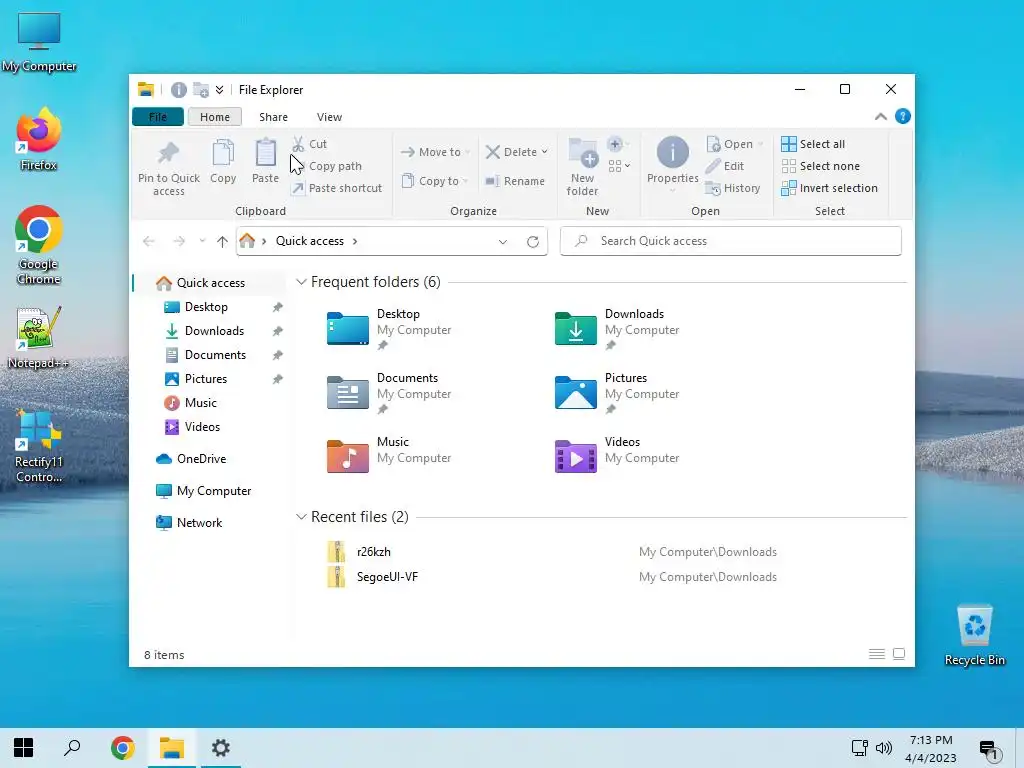Viewport: 1024px width, 768px height.
Task: Switch to the Home tab
Action: (x=215, y=117)
